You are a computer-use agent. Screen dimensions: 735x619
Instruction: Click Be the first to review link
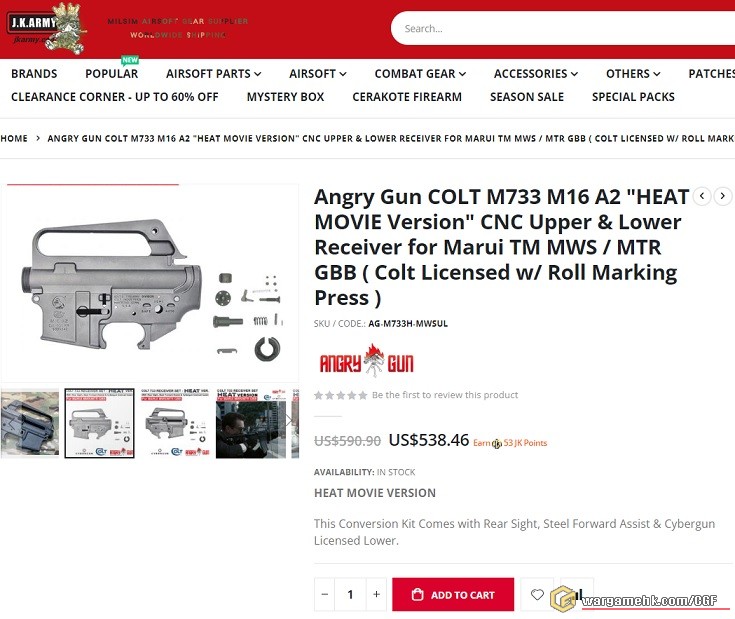point(445,395)
